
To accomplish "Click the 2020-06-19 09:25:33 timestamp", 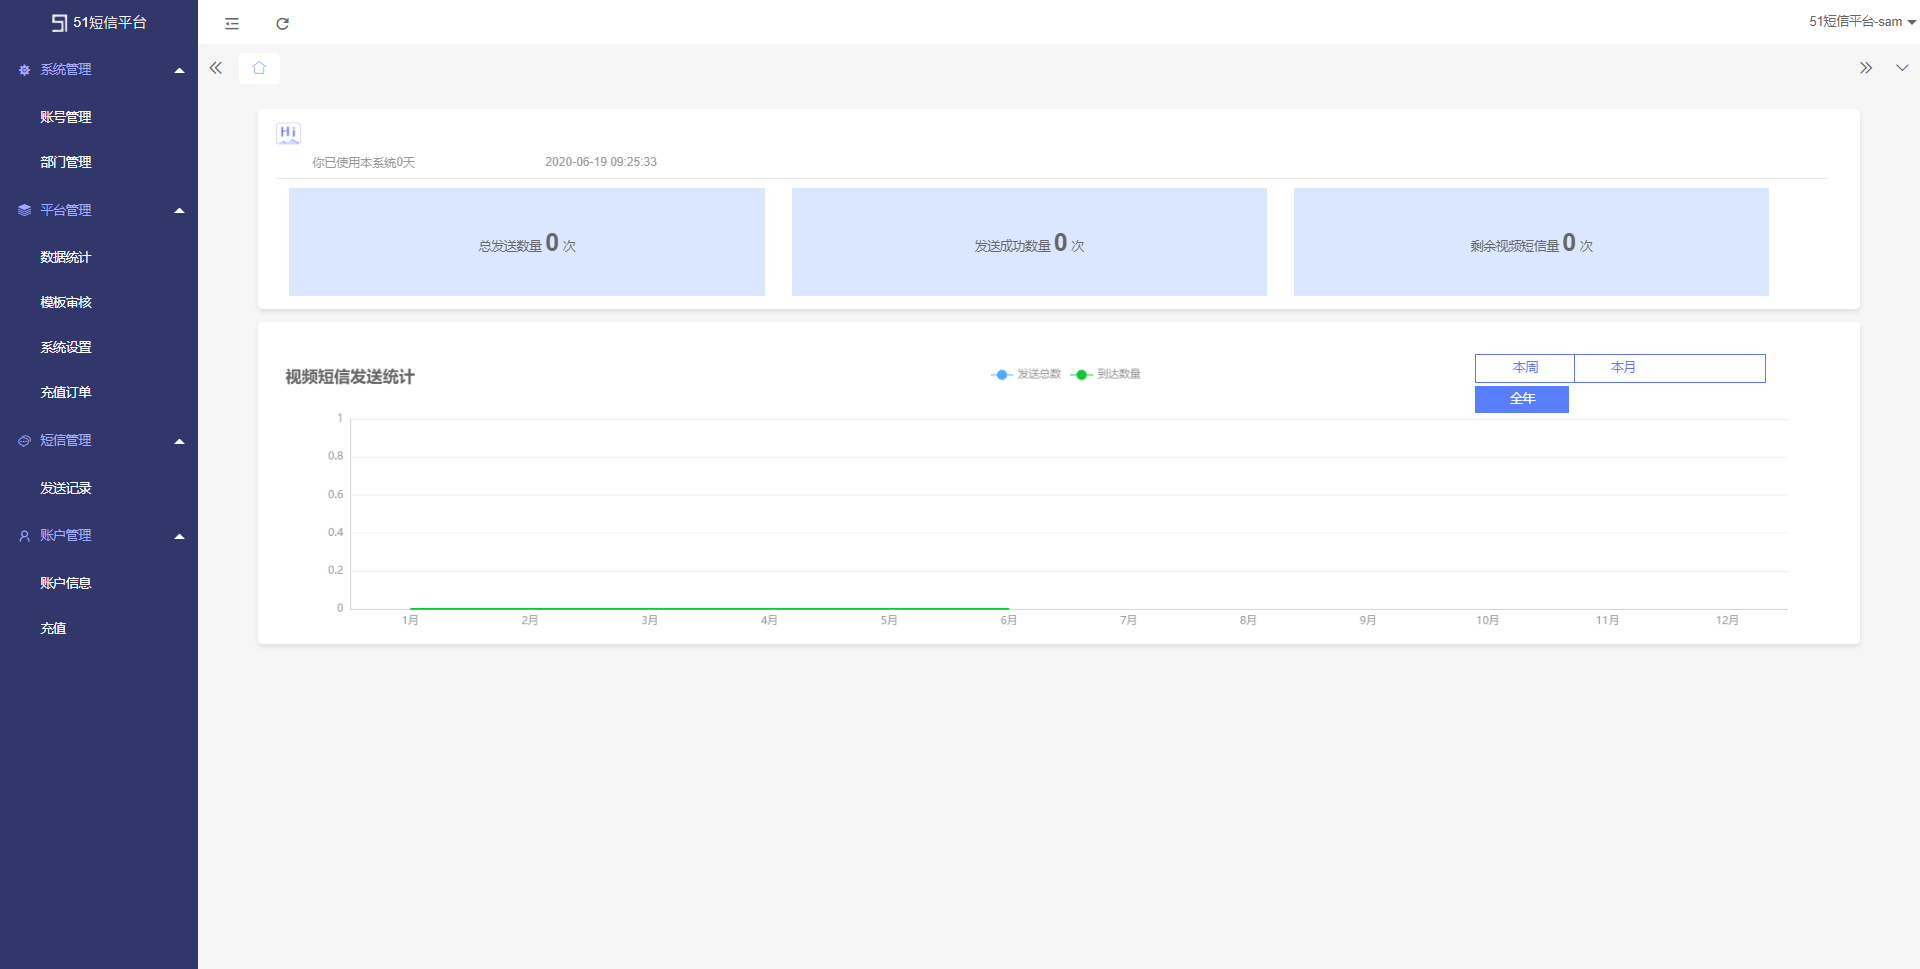I will click(601, 162).
